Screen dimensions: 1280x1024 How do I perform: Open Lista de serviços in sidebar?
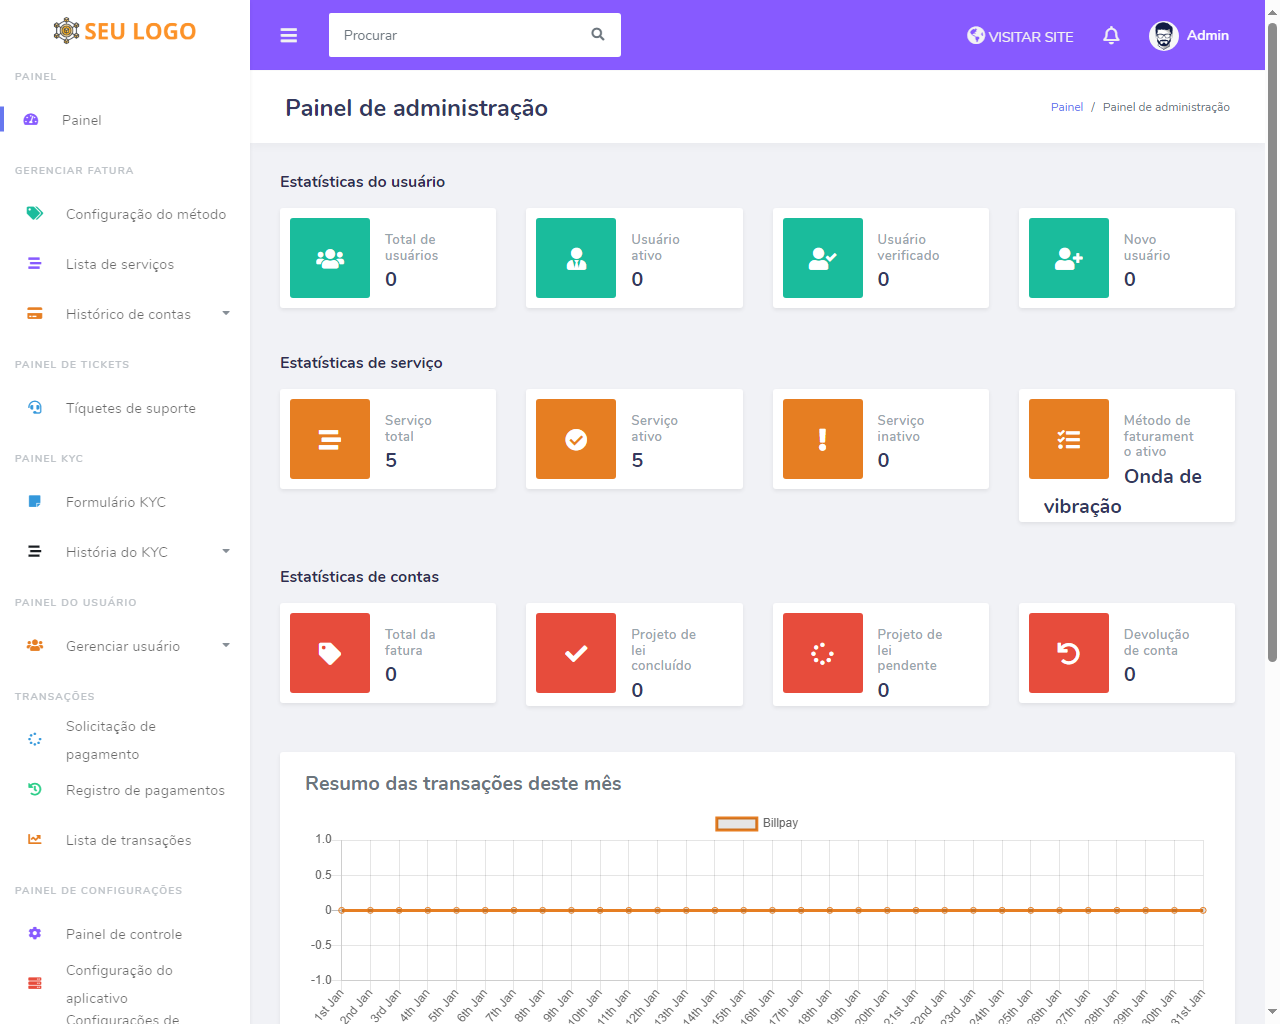click(x=120, y=264)
